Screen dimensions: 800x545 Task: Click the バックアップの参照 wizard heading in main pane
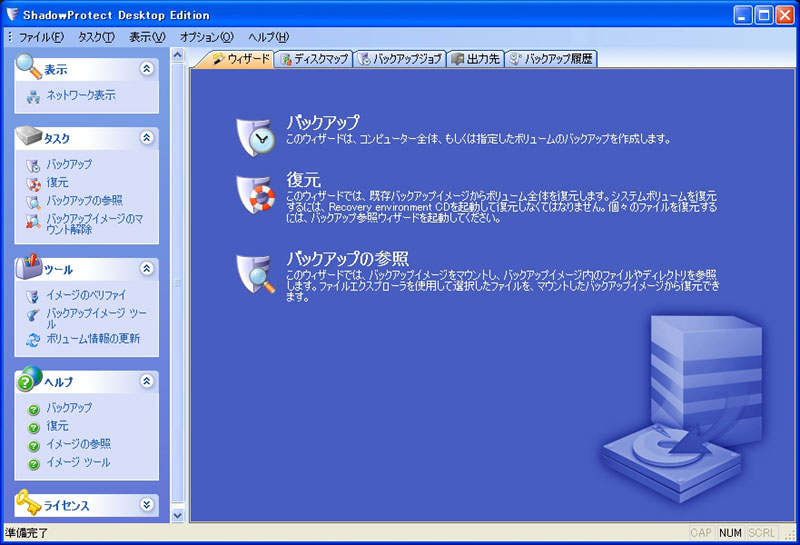pos(347,258)
